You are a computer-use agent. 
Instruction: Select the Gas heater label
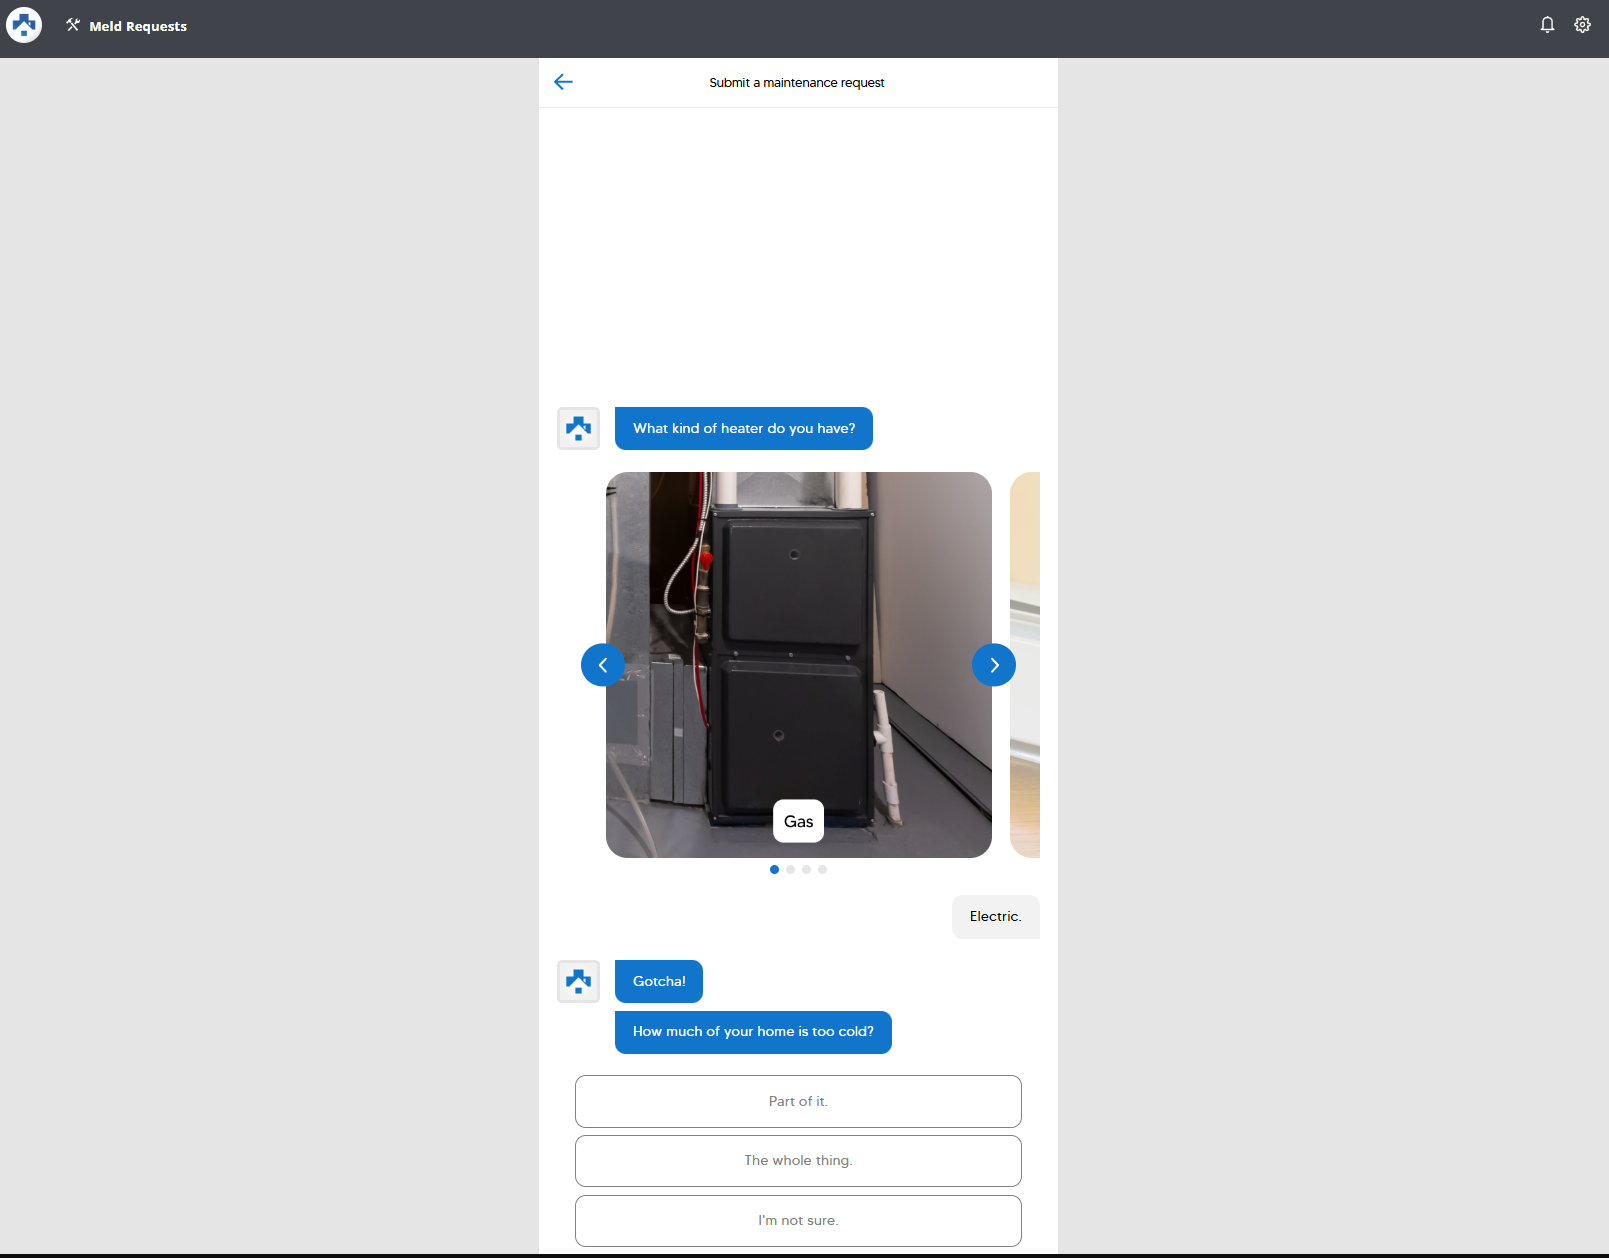coord(798,821)
